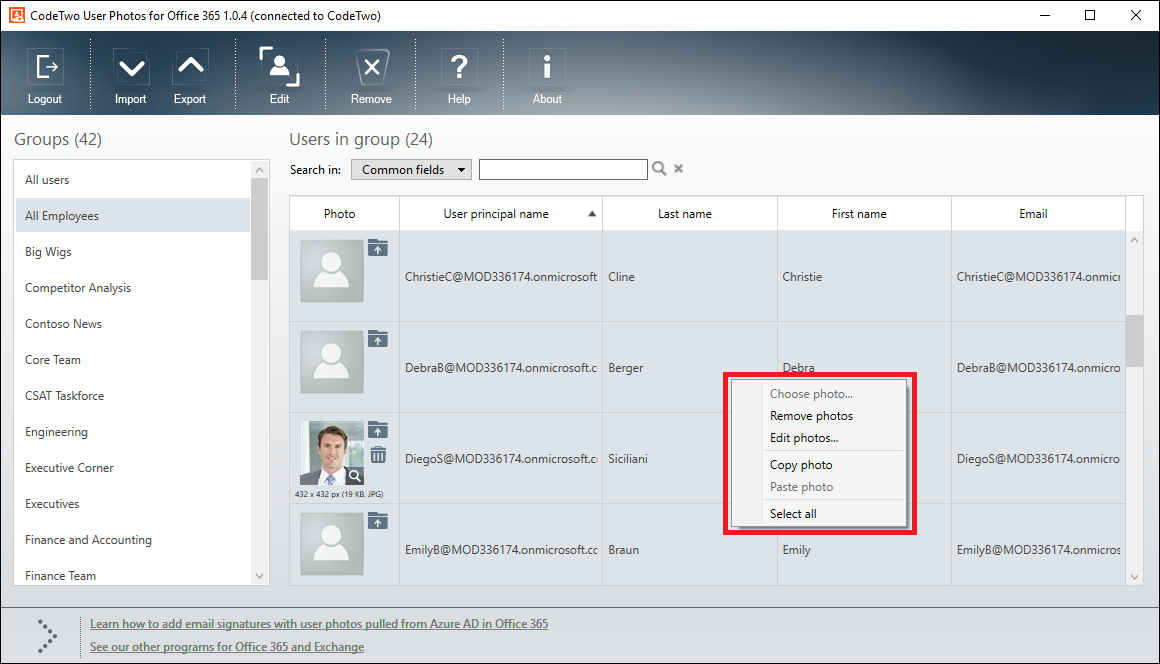Click the Photo column header
1160x664 pixels.
344,214
